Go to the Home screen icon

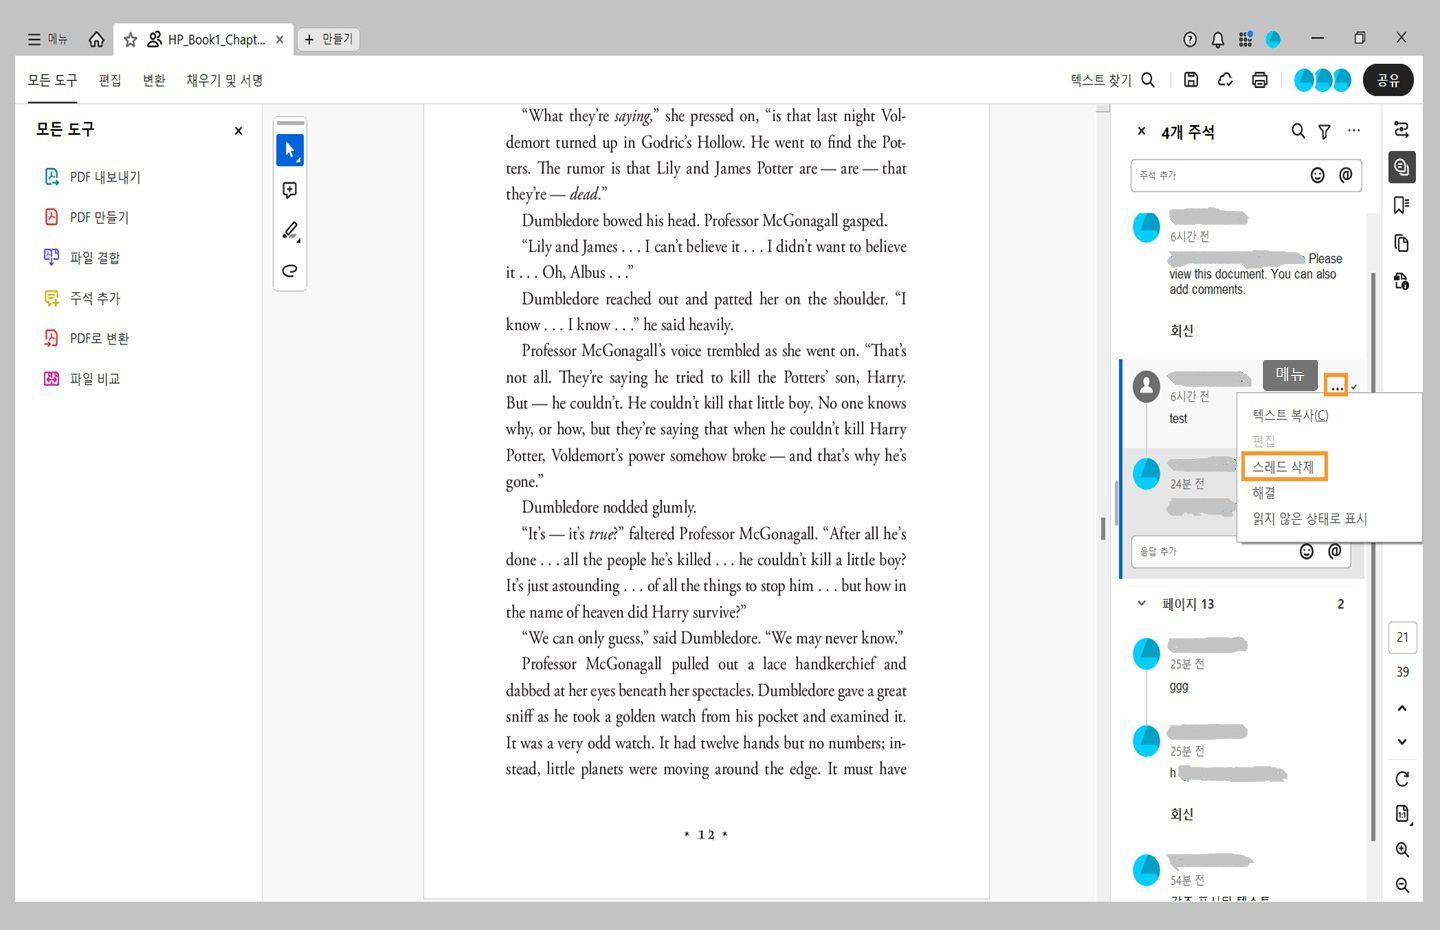pos(96,39)
